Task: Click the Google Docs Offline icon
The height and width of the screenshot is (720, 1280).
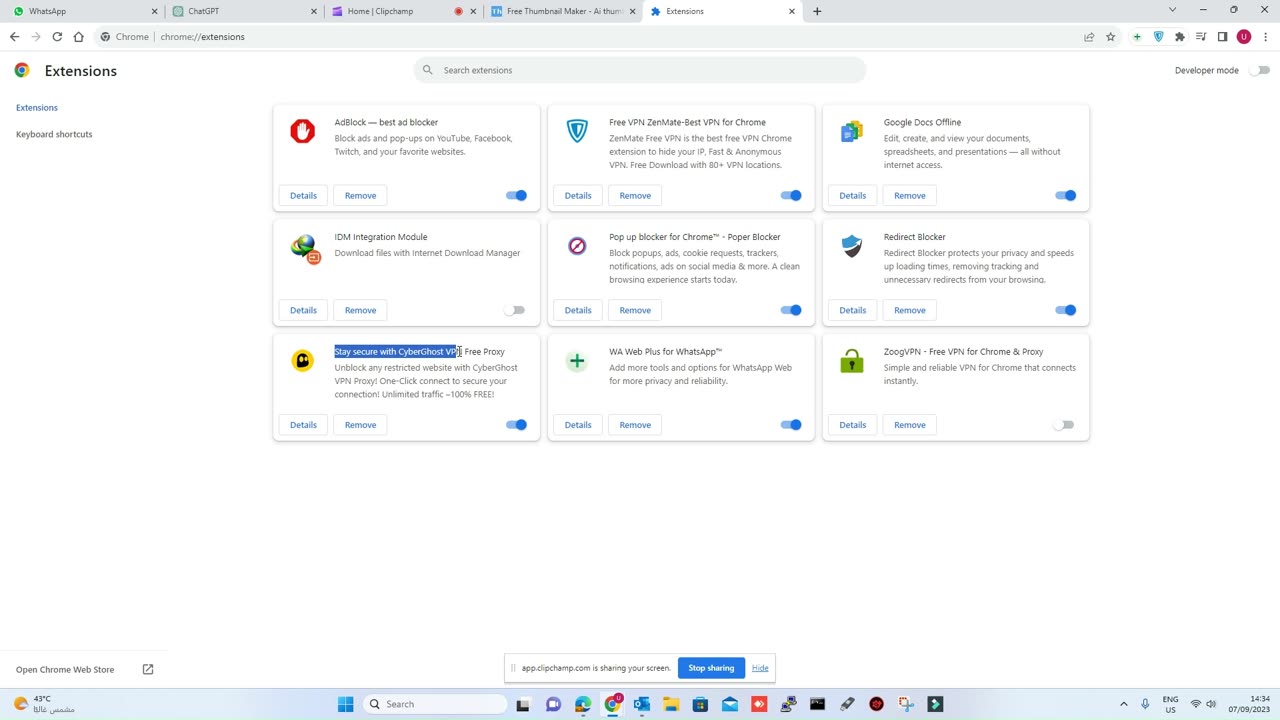Action: click(x=852, y=131)
